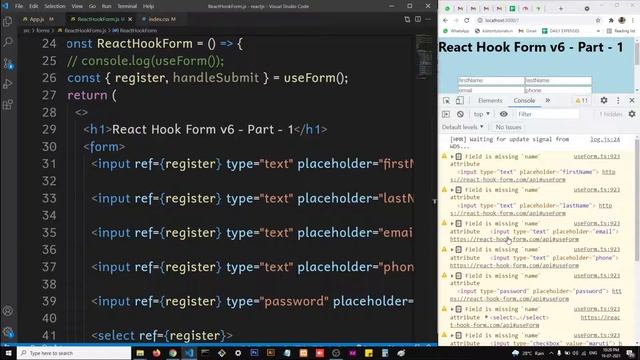The width and height of the screenshot is (640, 360).
Task: Expand the password warning message
Action: pos(452,276)
